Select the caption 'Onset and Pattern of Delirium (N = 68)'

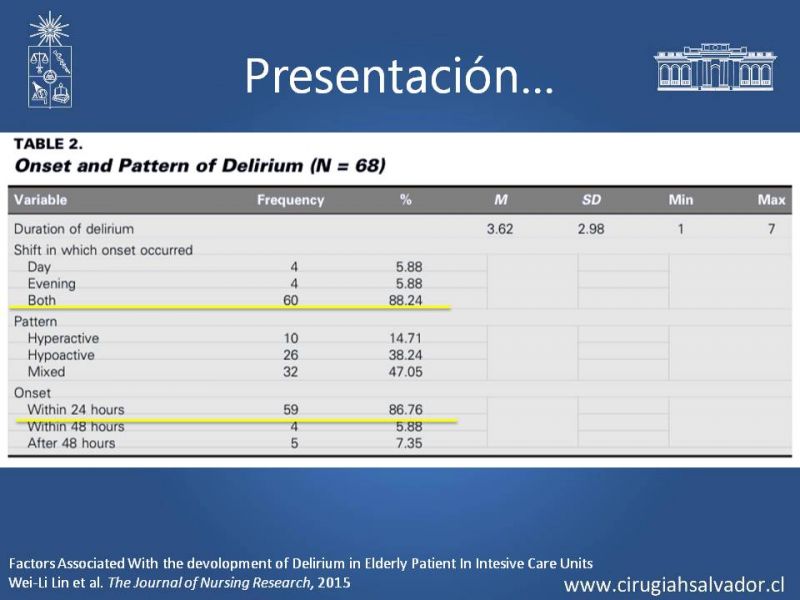200,165
